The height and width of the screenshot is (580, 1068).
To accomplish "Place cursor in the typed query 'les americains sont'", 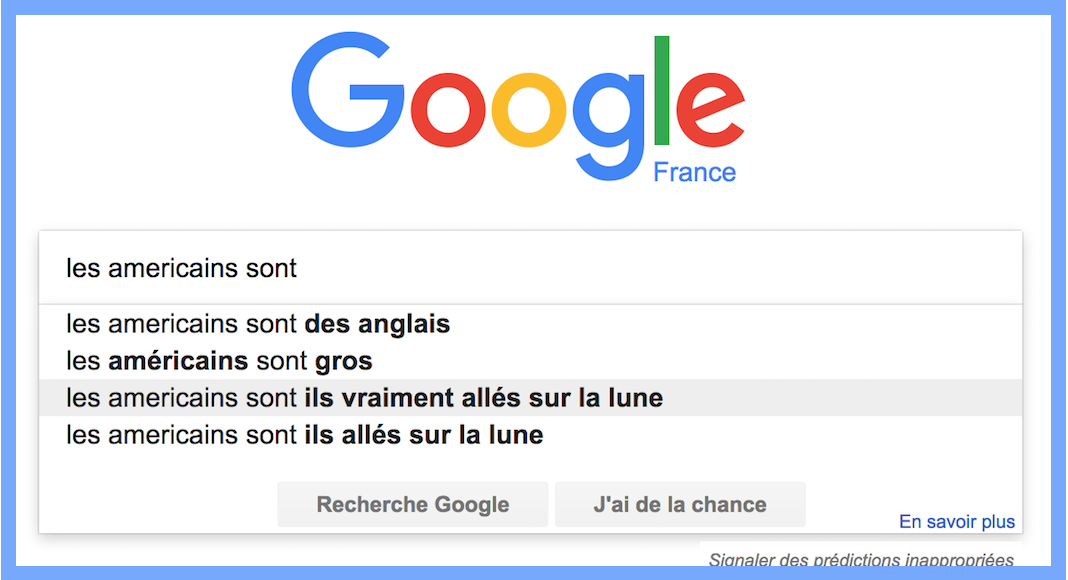I will pos(181,268).
